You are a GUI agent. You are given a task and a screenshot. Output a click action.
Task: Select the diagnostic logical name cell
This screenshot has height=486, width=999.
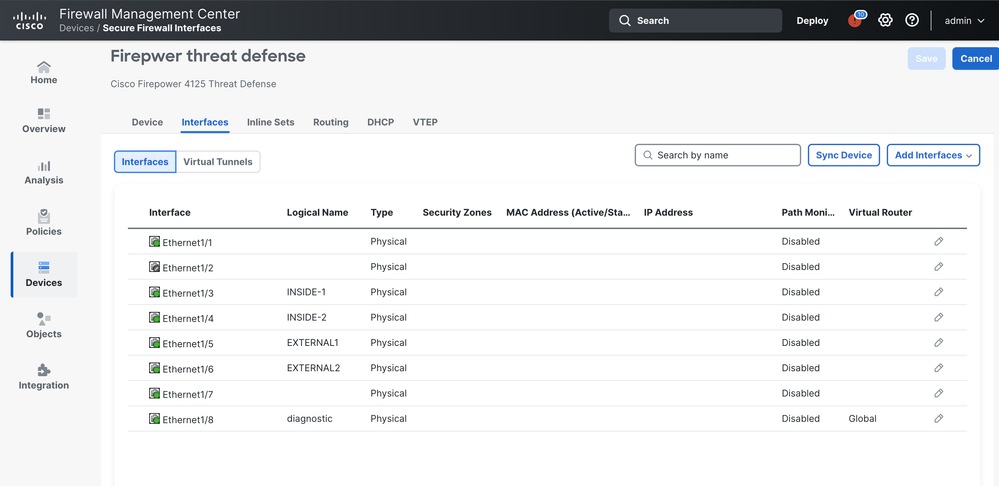tap(310, 418)
